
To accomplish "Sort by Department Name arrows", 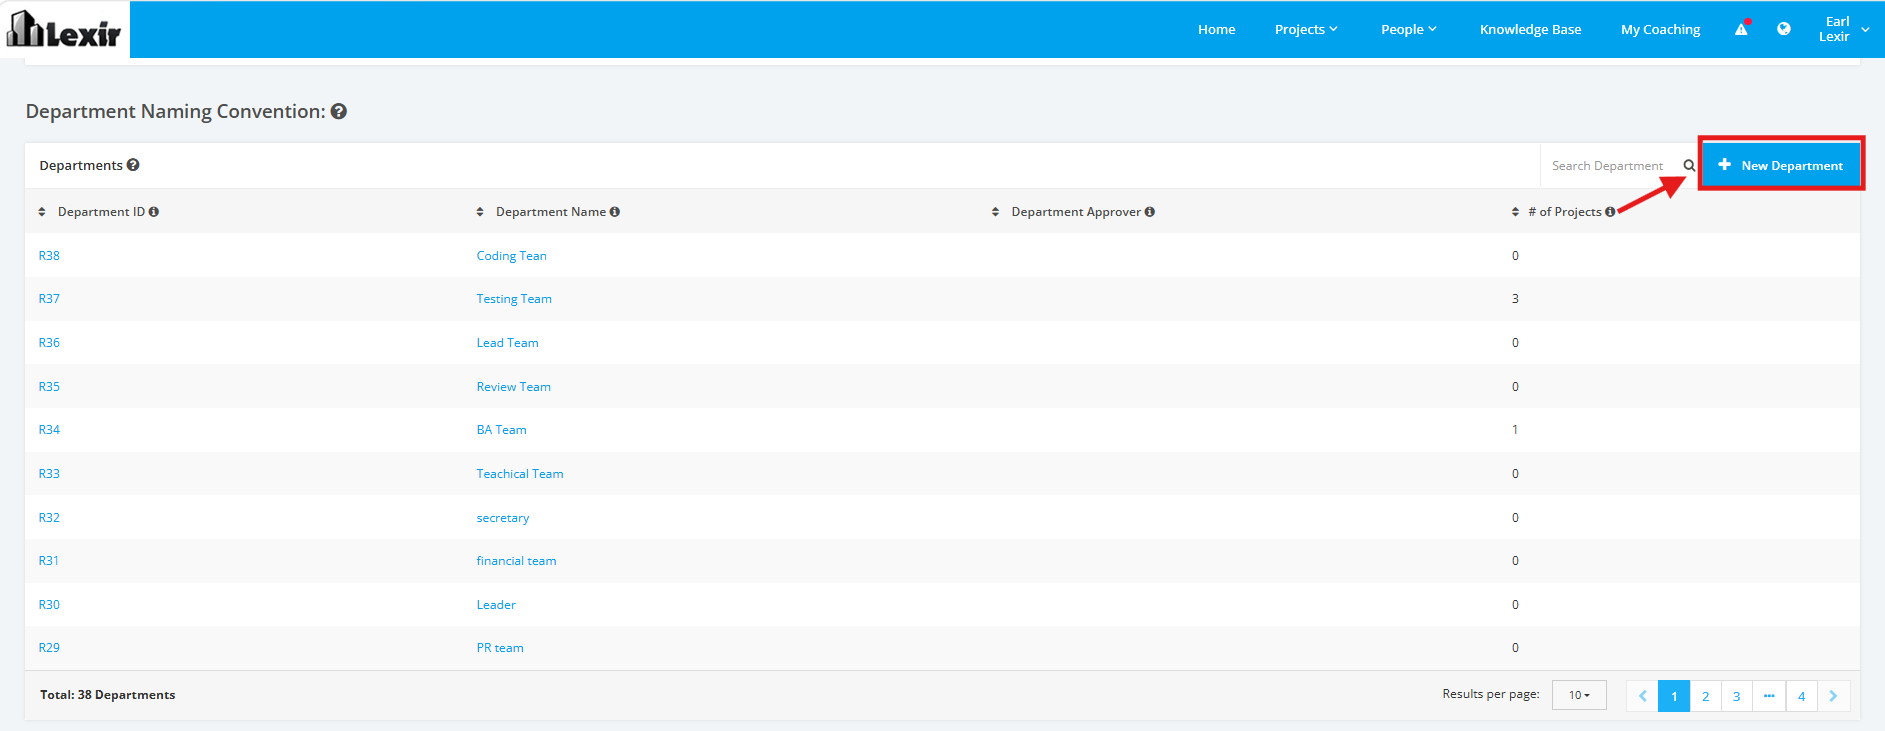I will 480,212.
